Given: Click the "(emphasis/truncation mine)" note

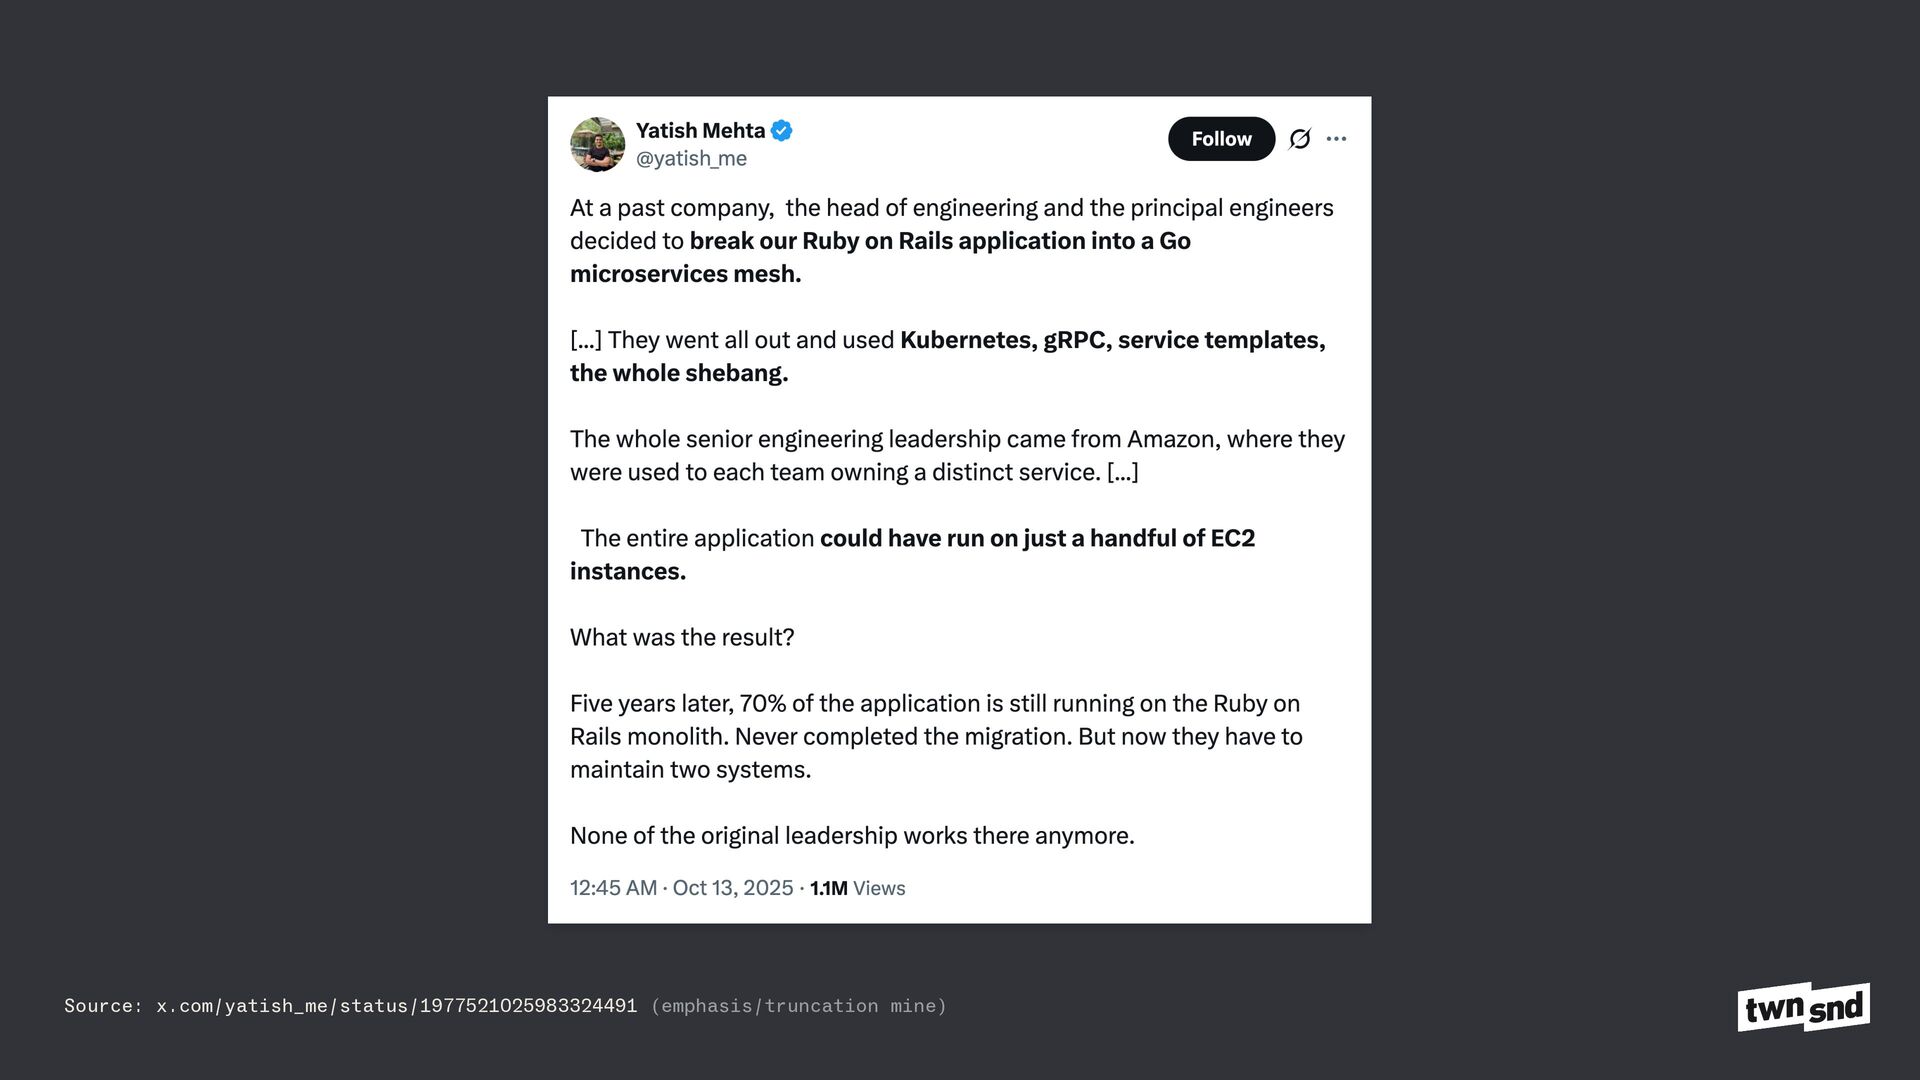Looking at the screenshot, I should pos(798,1006).
